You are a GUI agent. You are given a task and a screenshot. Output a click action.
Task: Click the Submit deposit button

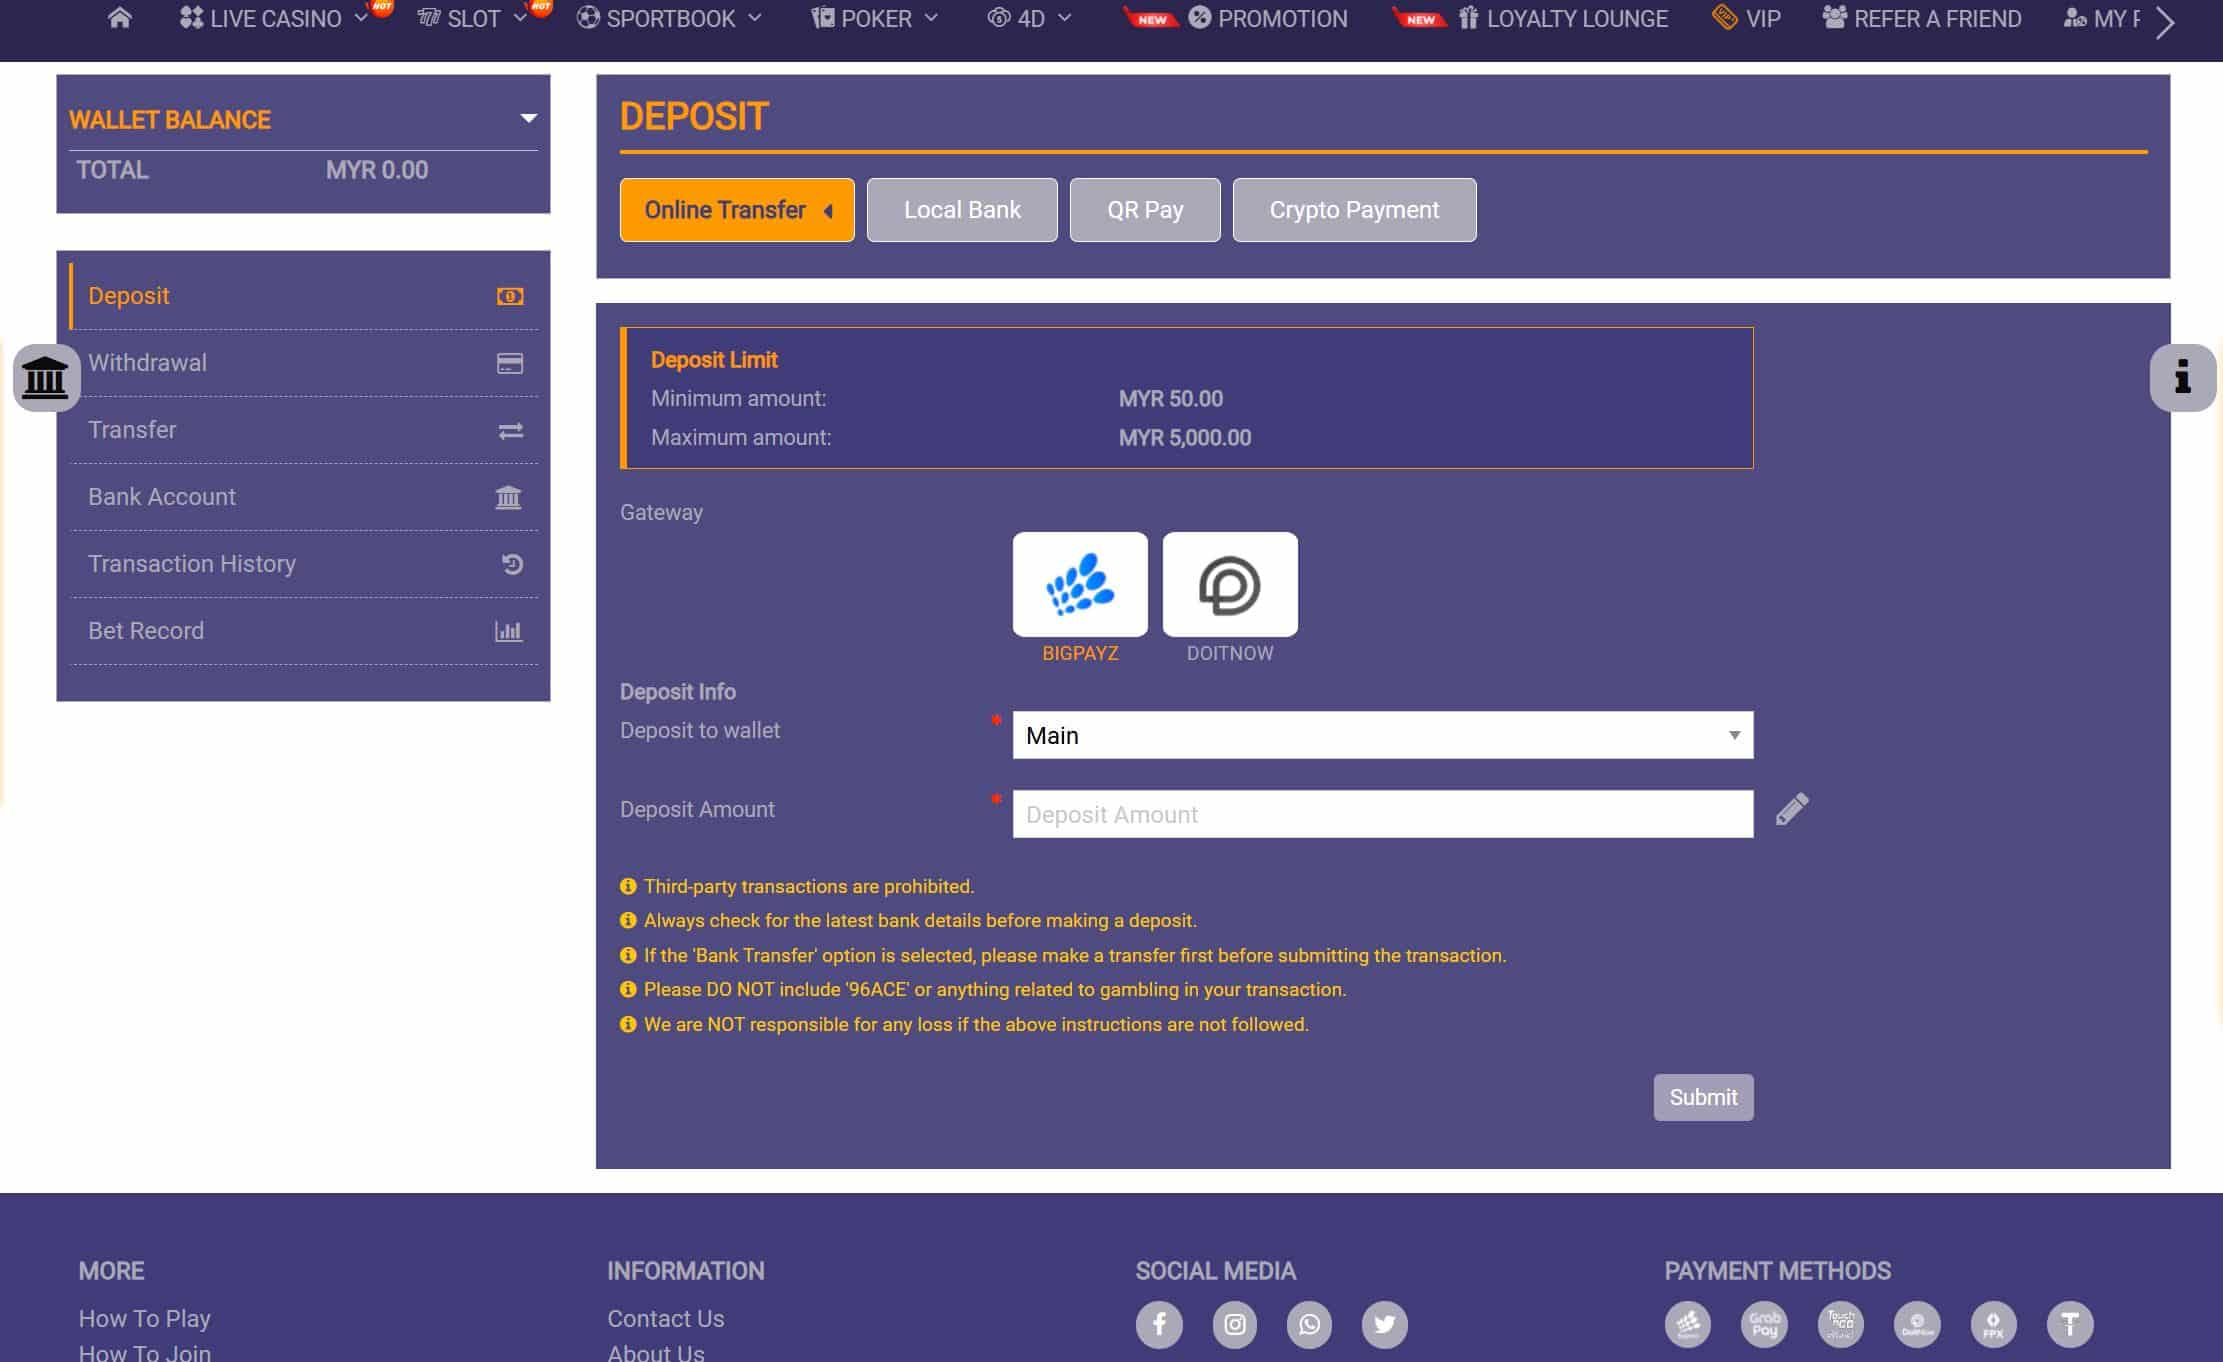1704,1097
